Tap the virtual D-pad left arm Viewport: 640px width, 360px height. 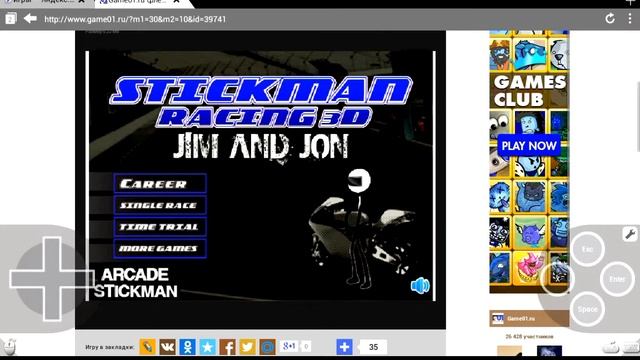point(26,279)
